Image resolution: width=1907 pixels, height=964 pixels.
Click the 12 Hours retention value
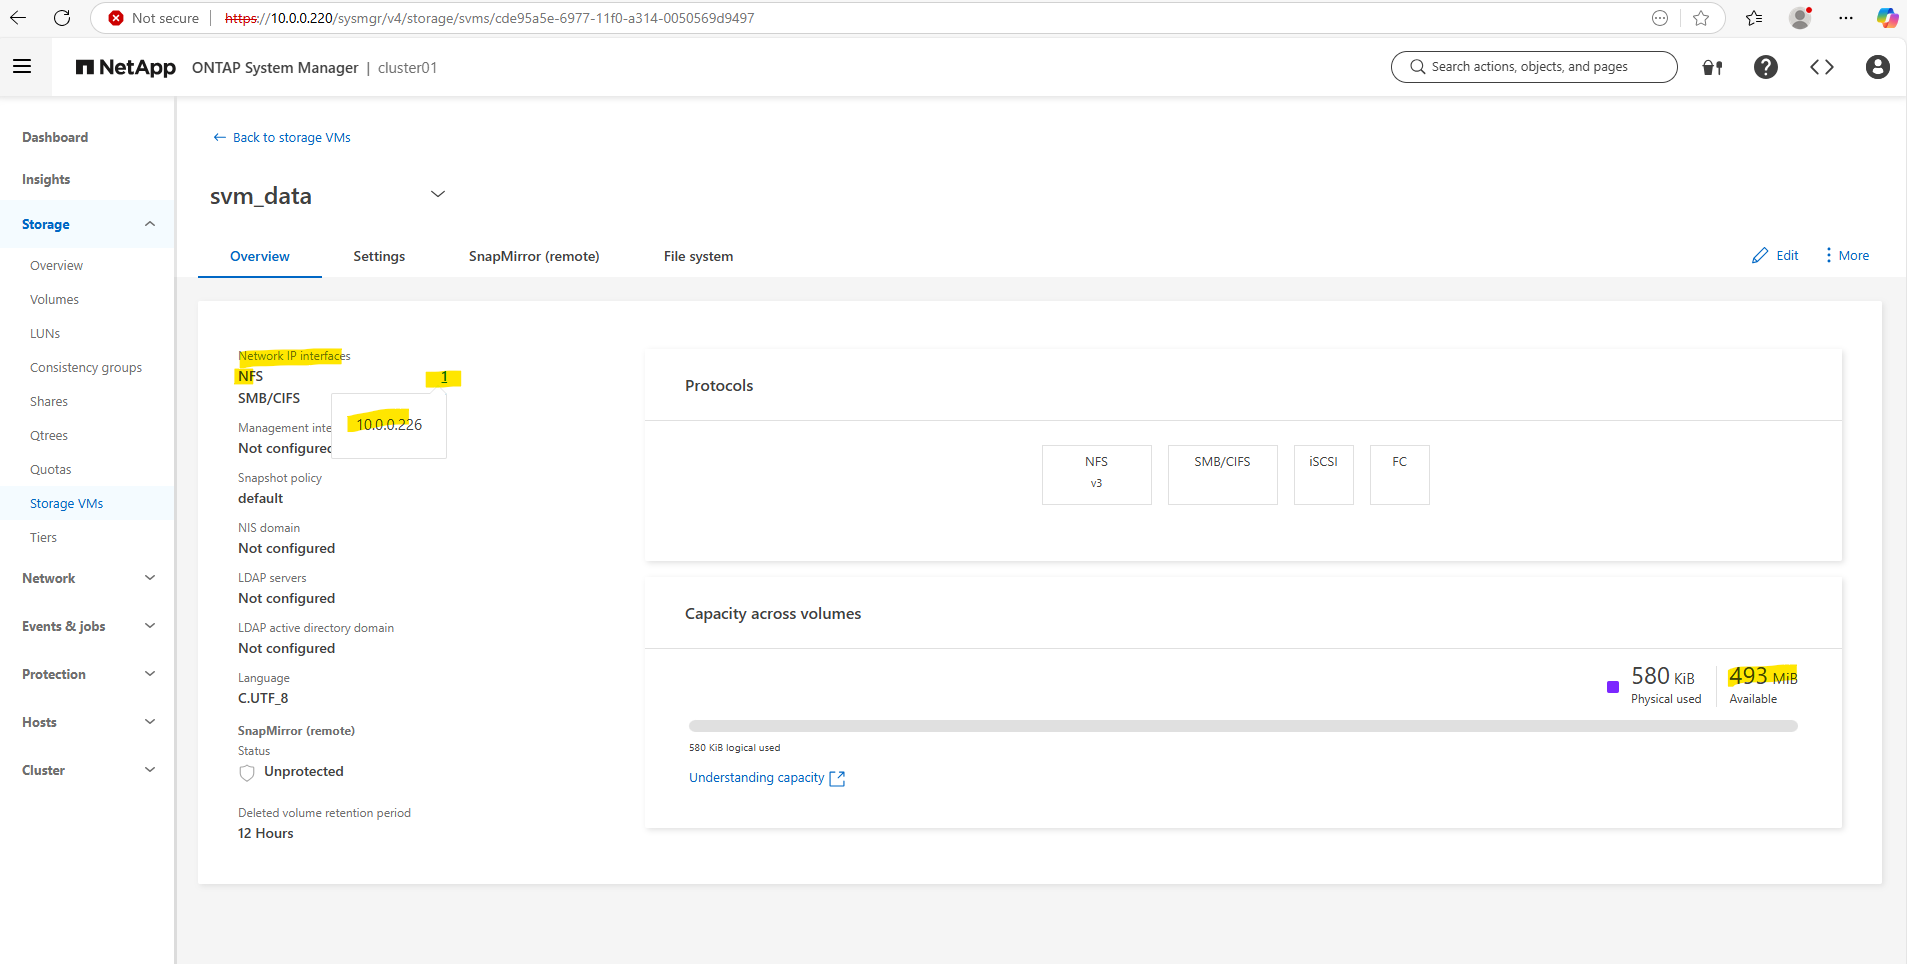pos(266,834)
